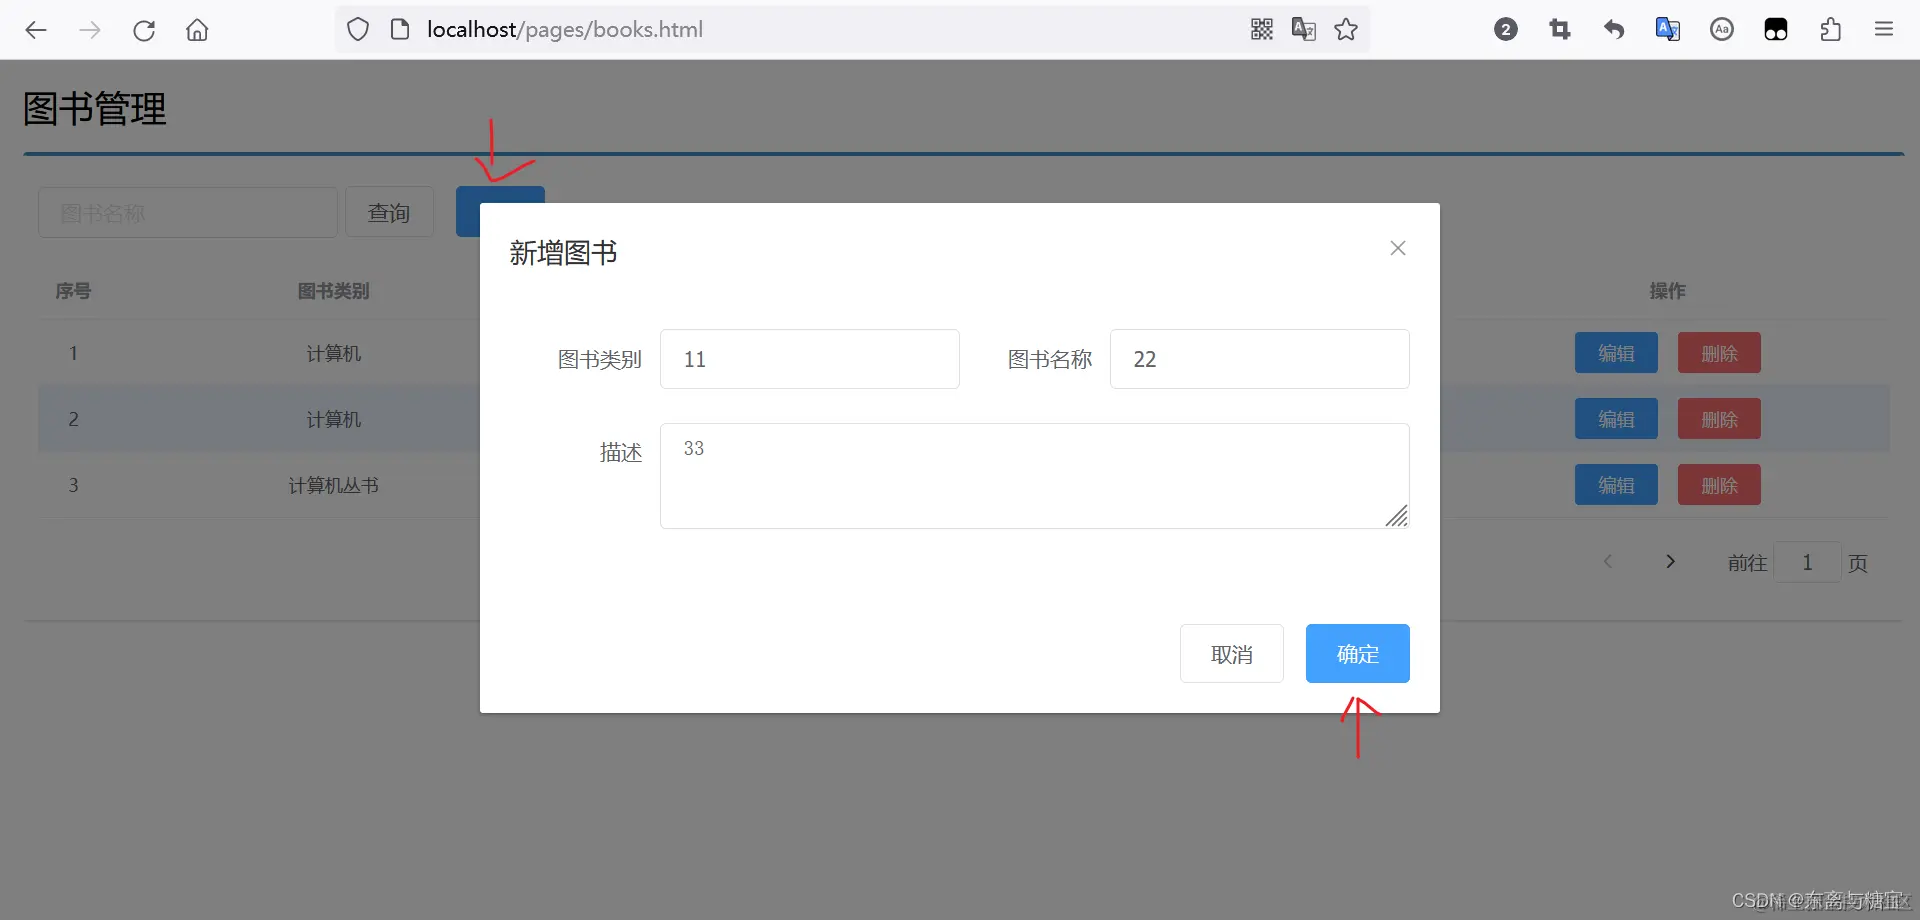
Task: Click the undo arrow extension icon
Action: click(x=1613, y=29)
